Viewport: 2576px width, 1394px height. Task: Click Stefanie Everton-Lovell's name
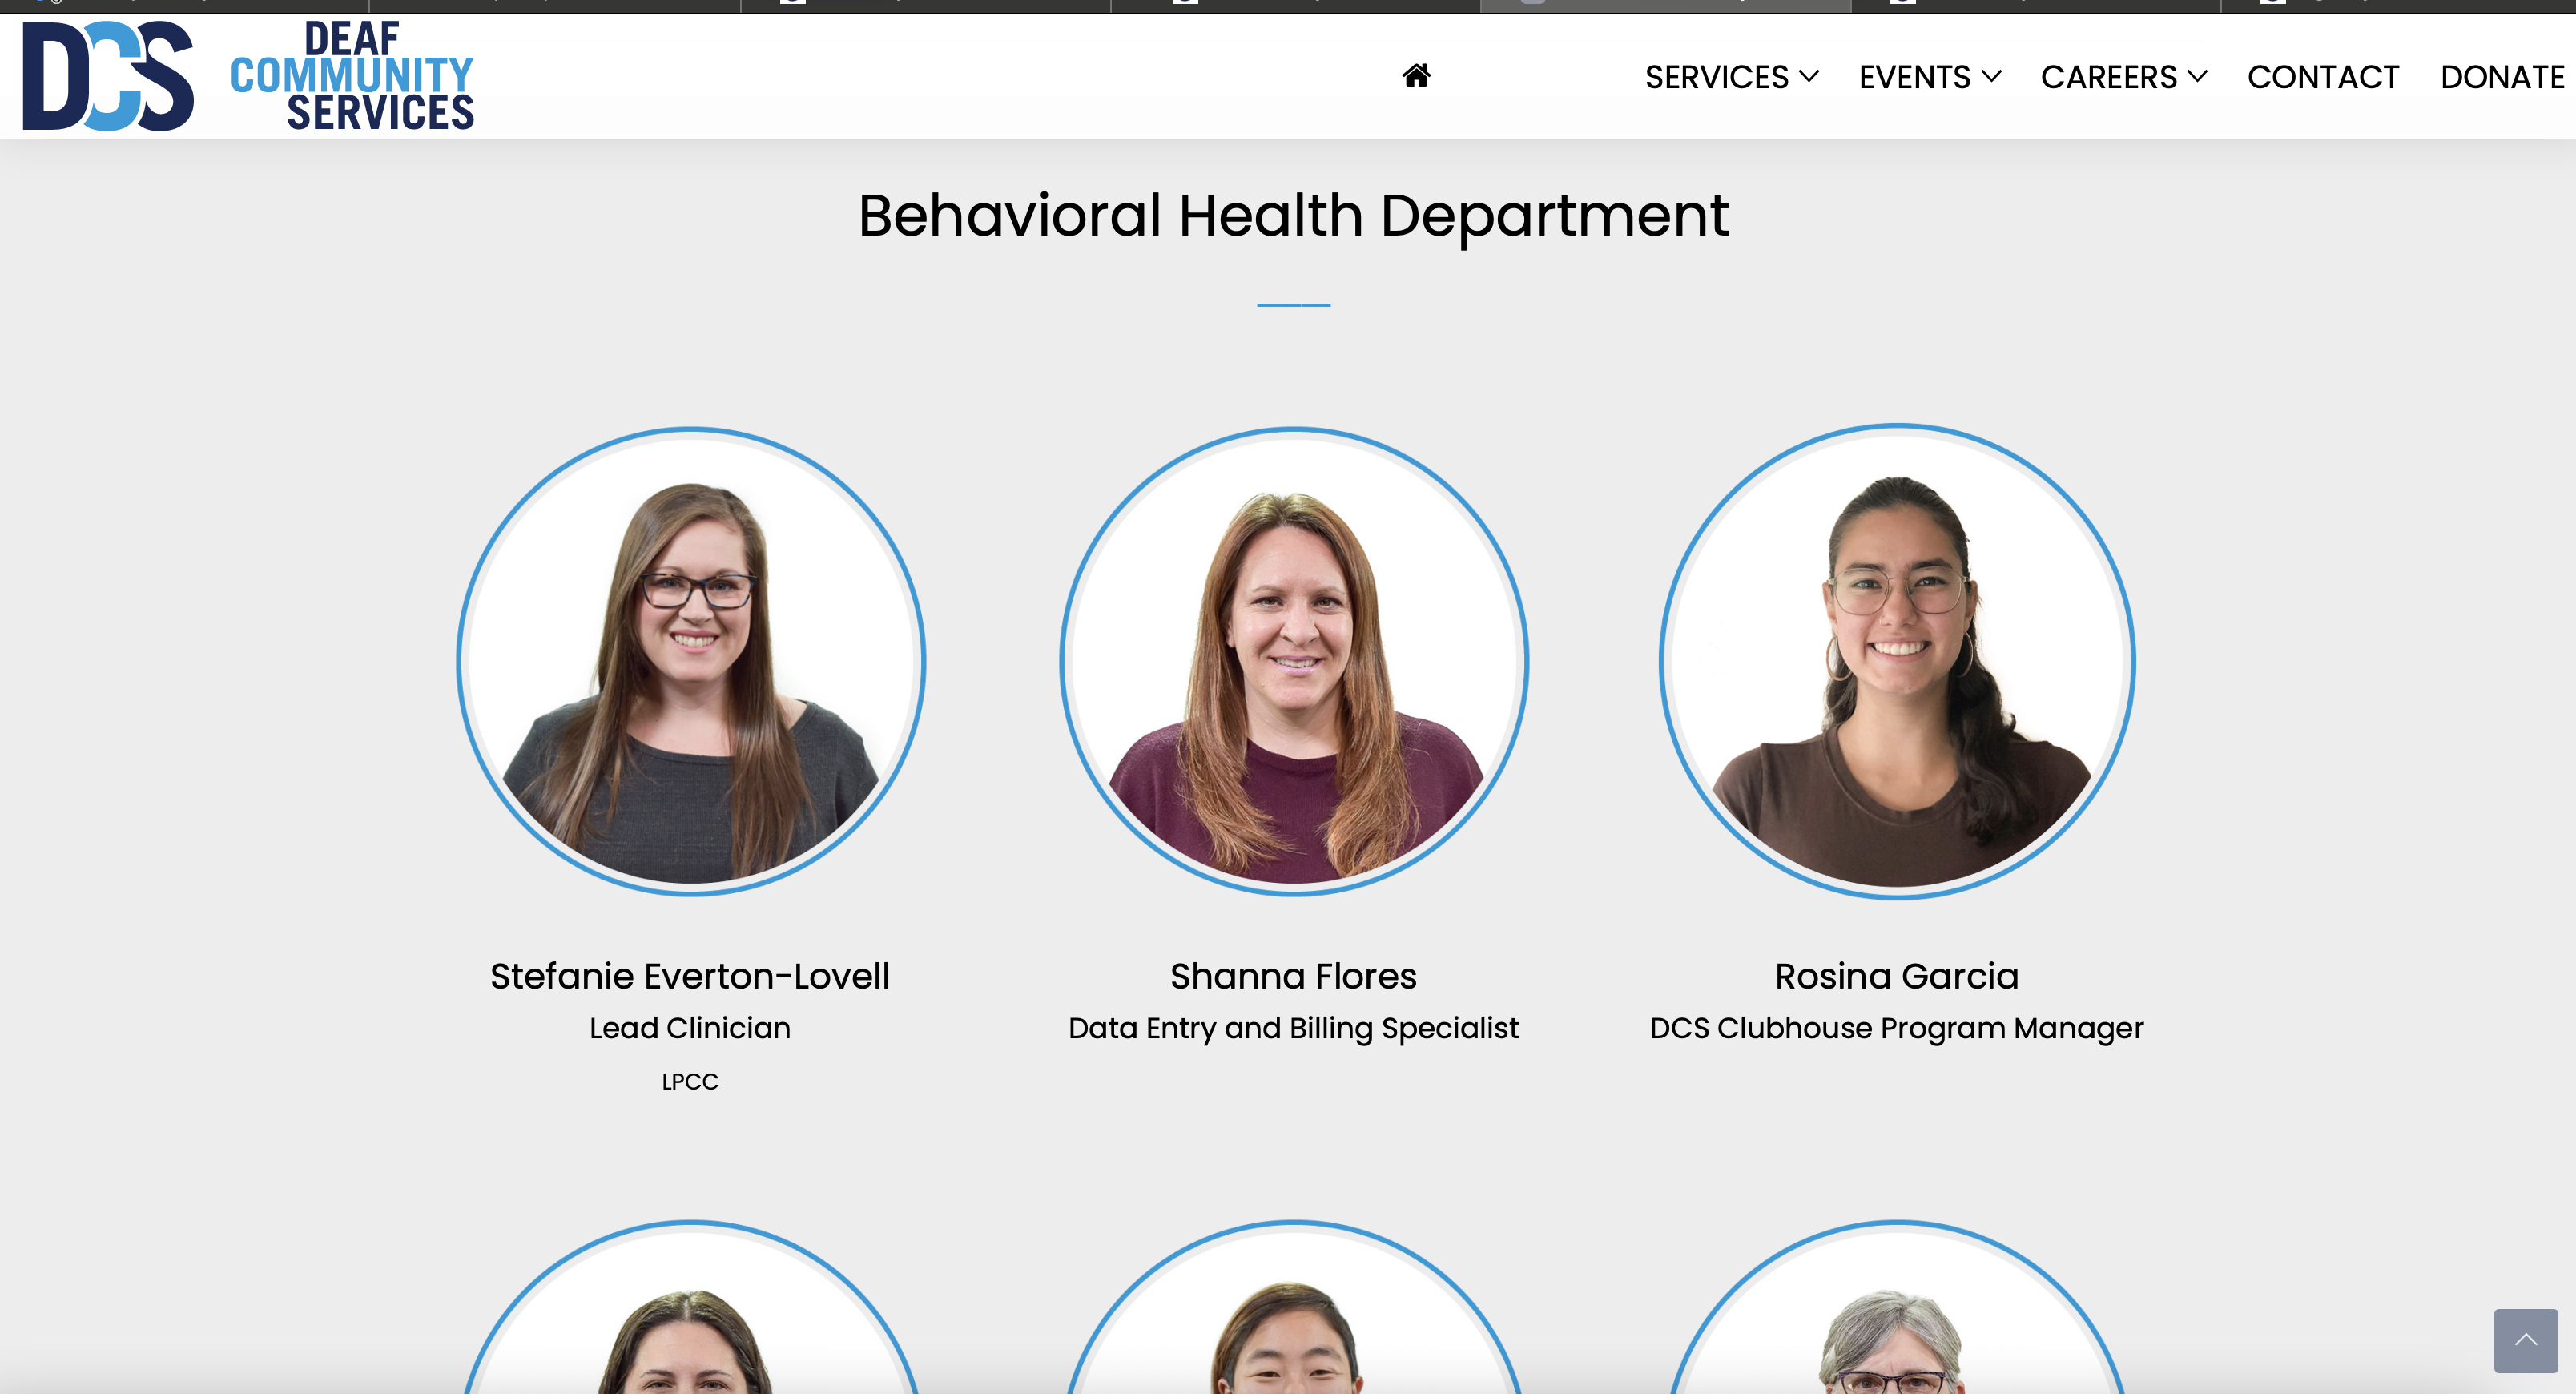(690, 976)
